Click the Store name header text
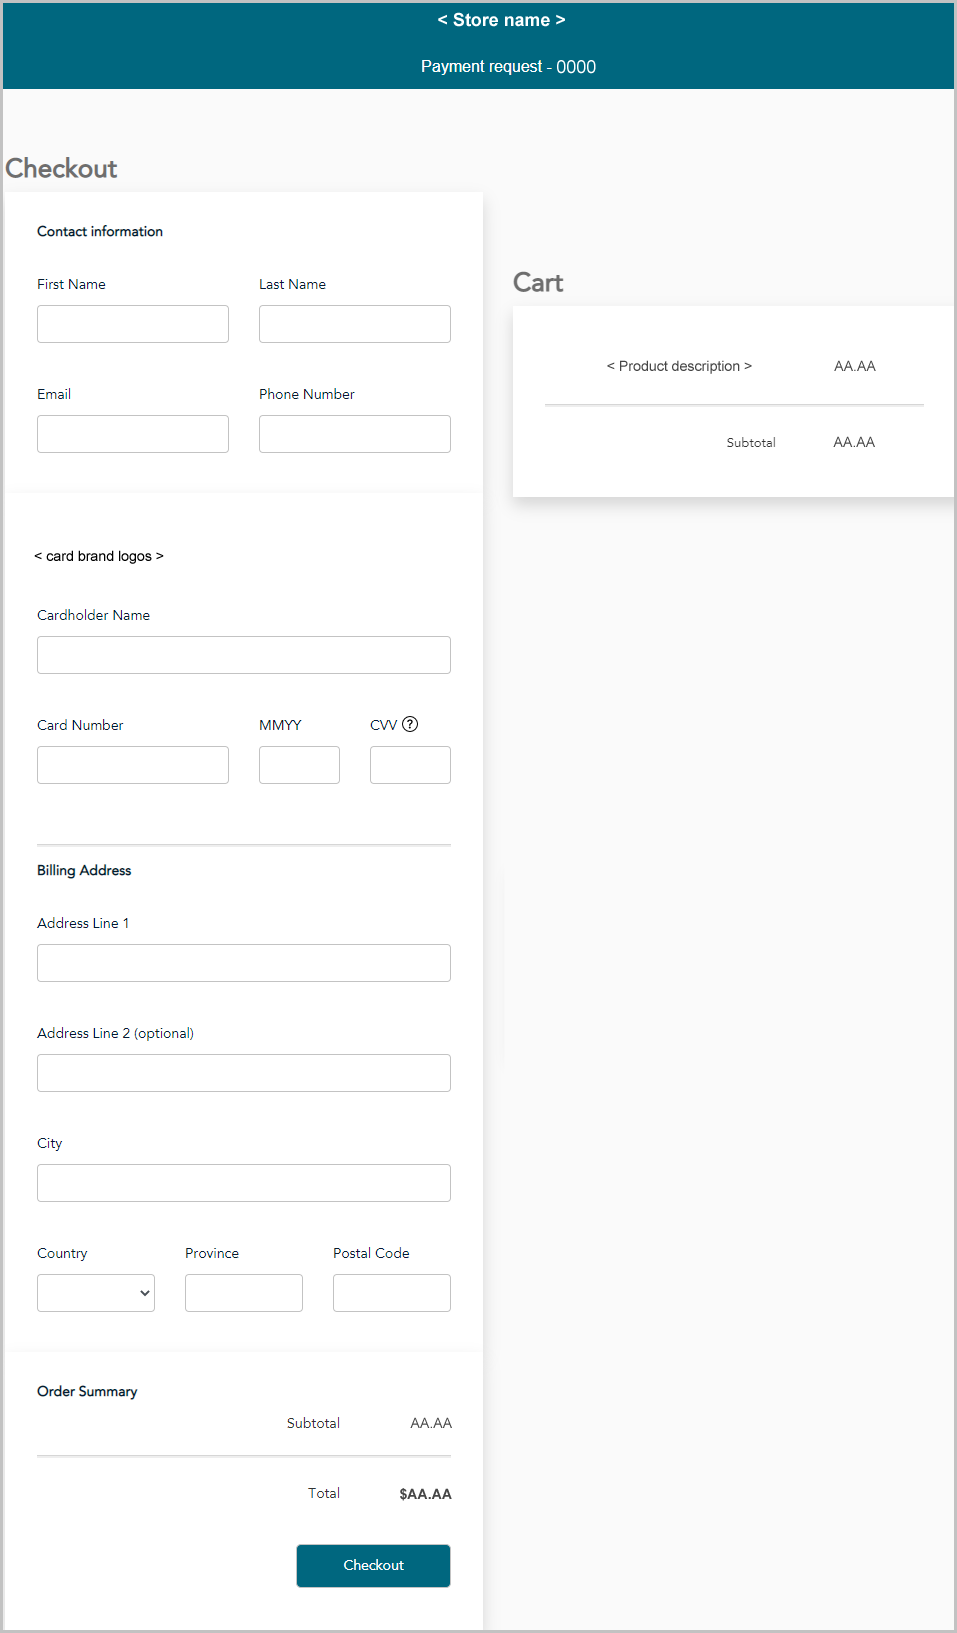 (501, 20)
